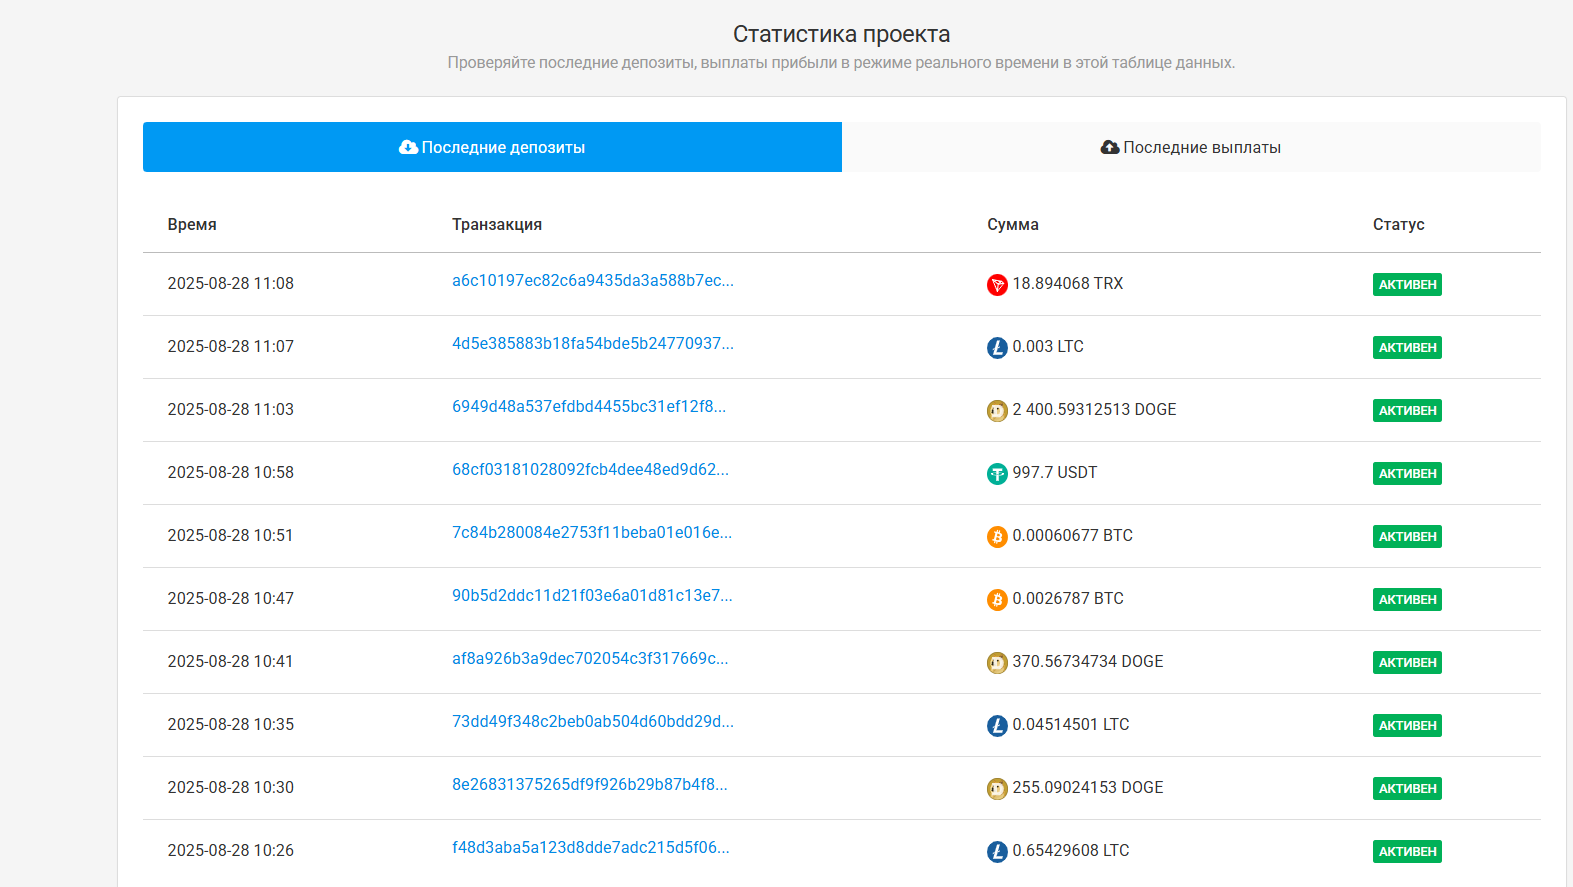The image size is (1573, 887).
Task: View transaction 7c84b280084e2753f11beba01e016e
Action: coord(591,533)
